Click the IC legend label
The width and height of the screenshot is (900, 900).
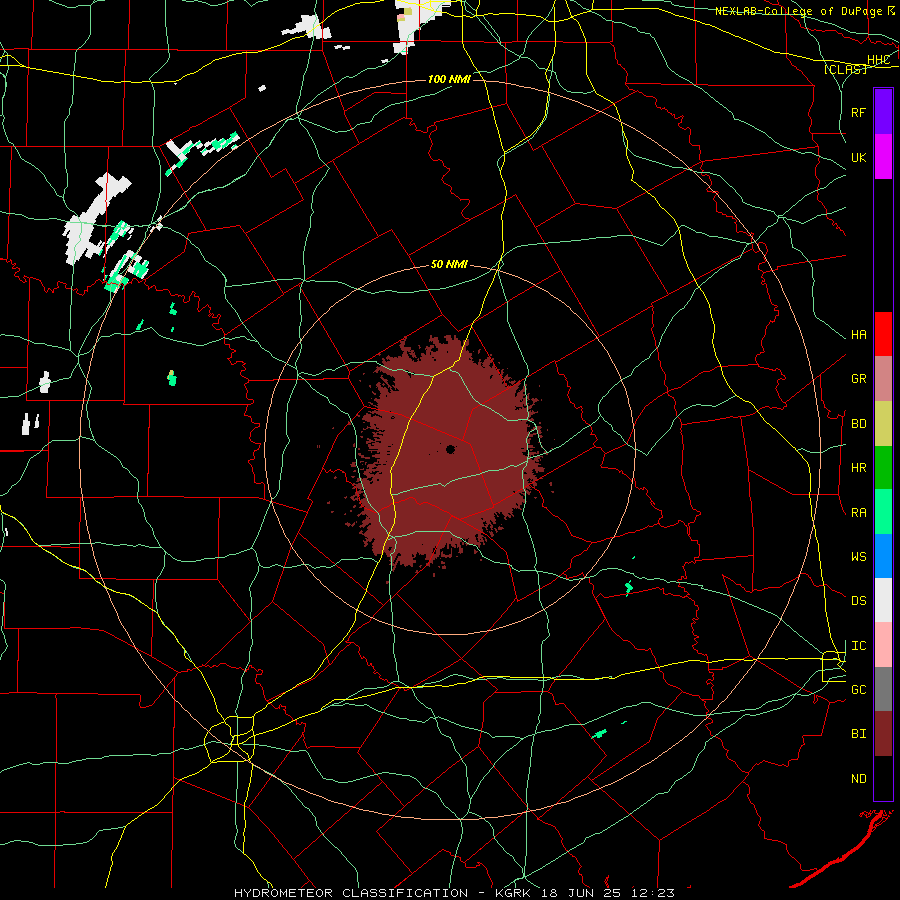pos(858,646)
